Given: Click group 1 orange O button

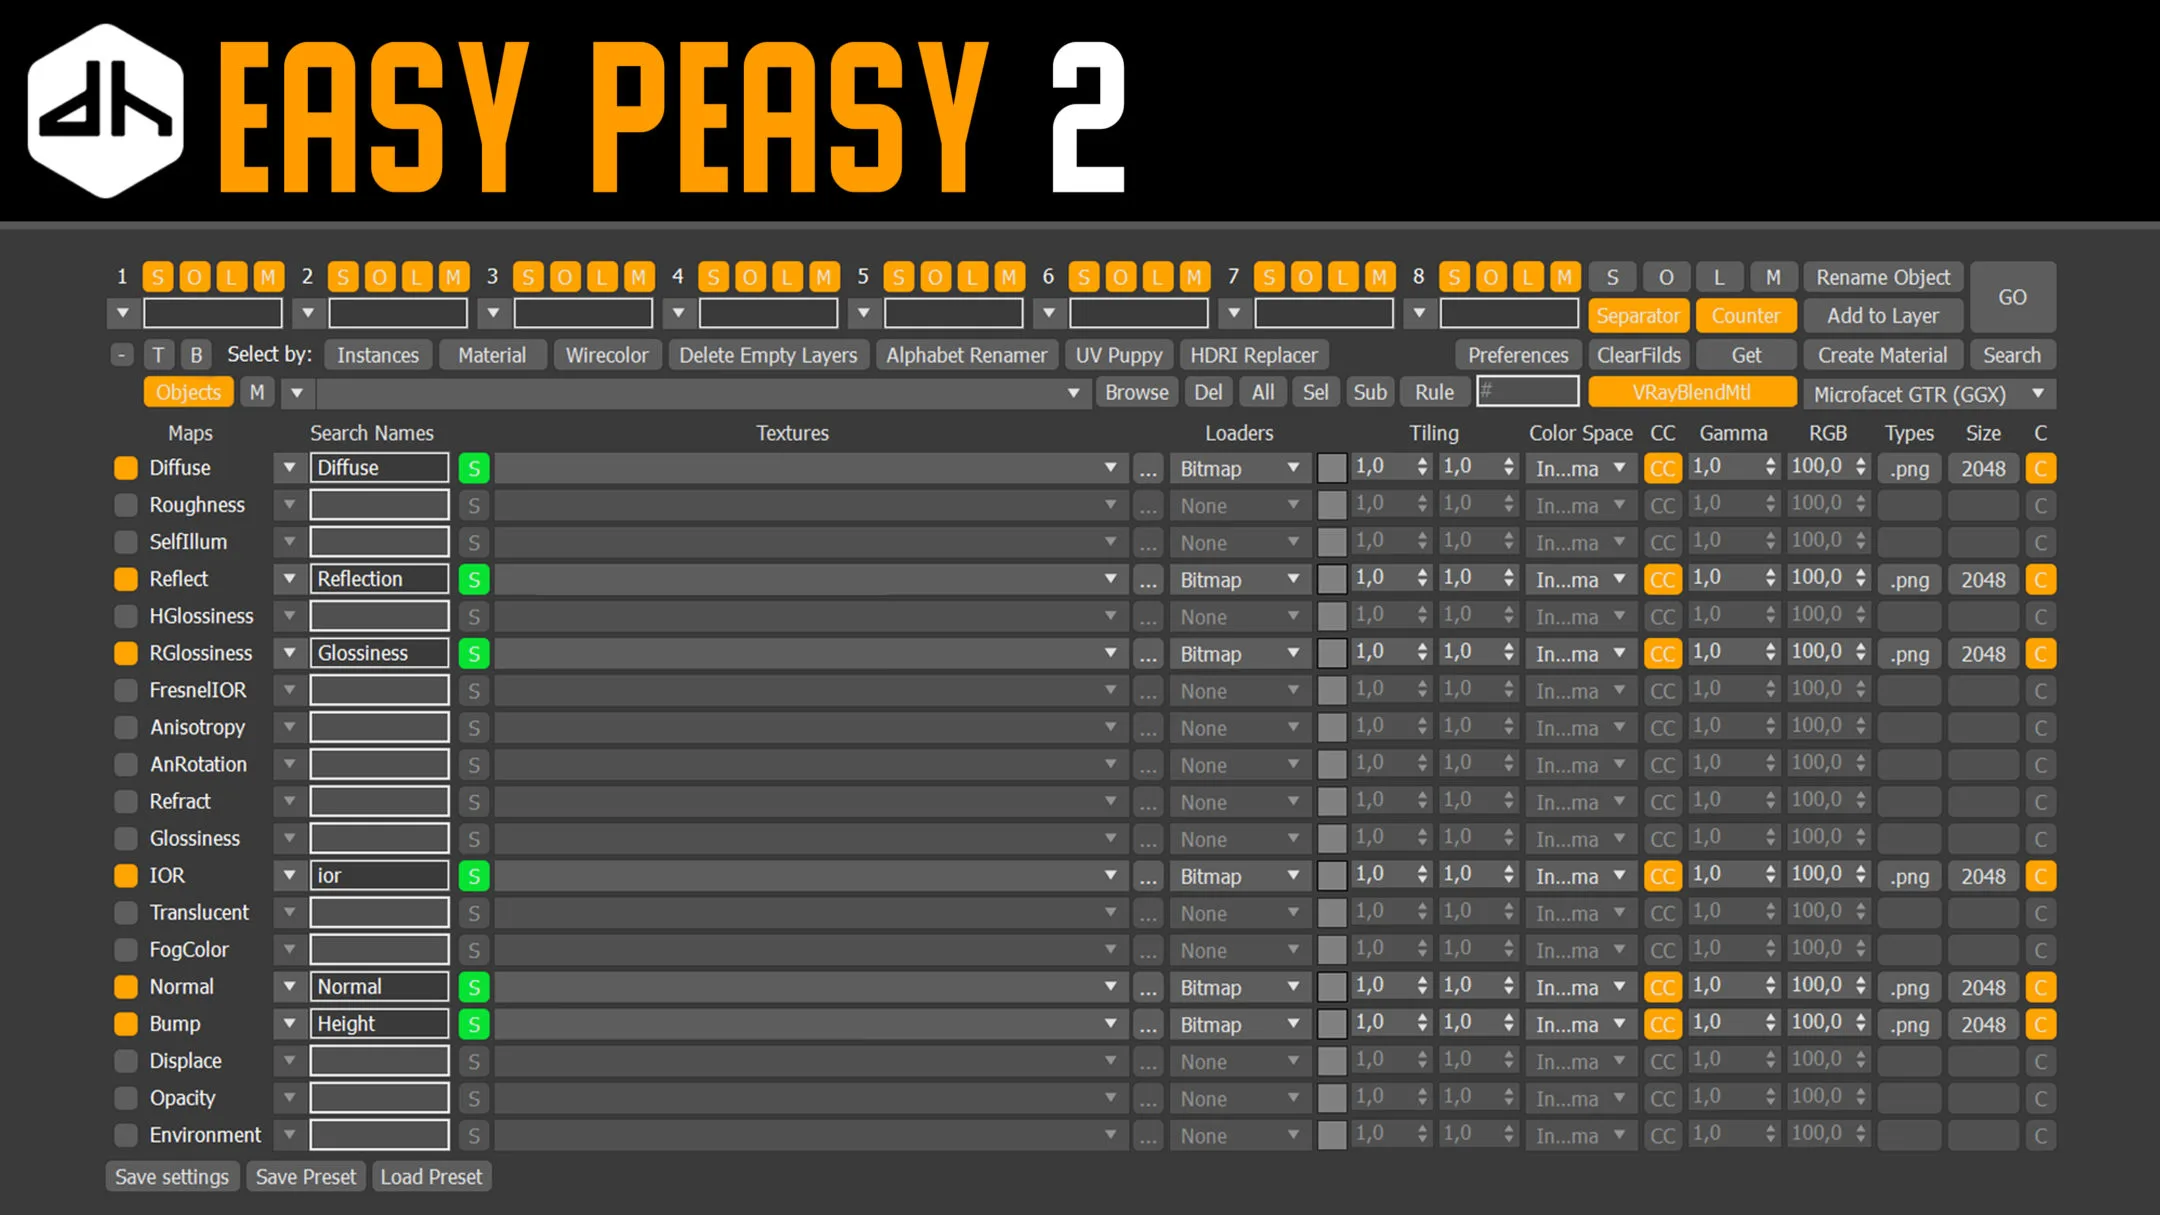Looking at the screenshot, I should pyautogui.click(x=195, y=277).
